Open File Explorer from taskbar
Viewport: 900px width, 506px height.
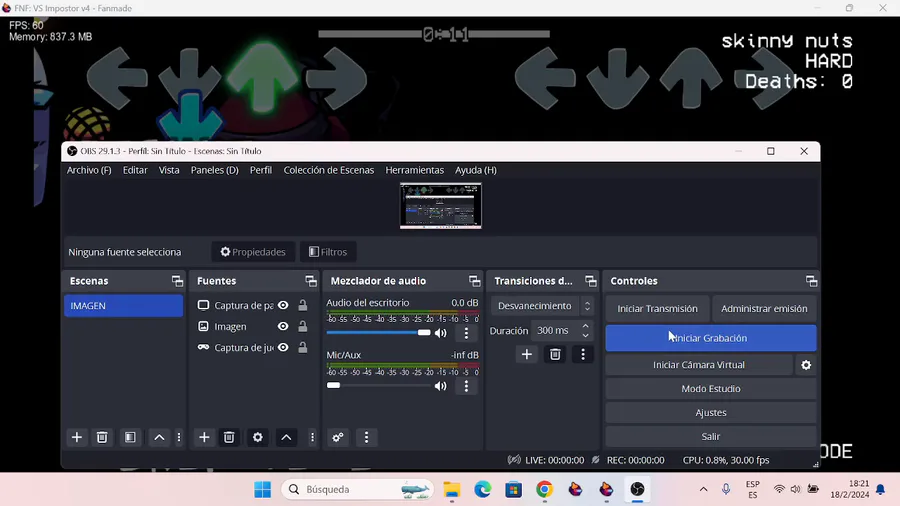(x=452, y=489)
